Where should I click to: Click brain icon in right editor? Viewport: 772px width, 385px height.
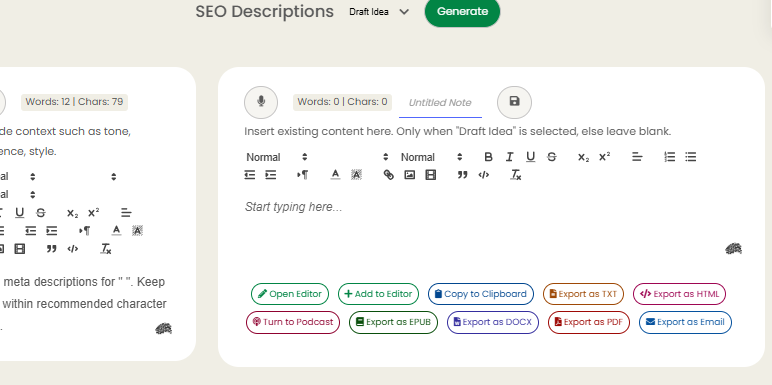click(734, 249)
